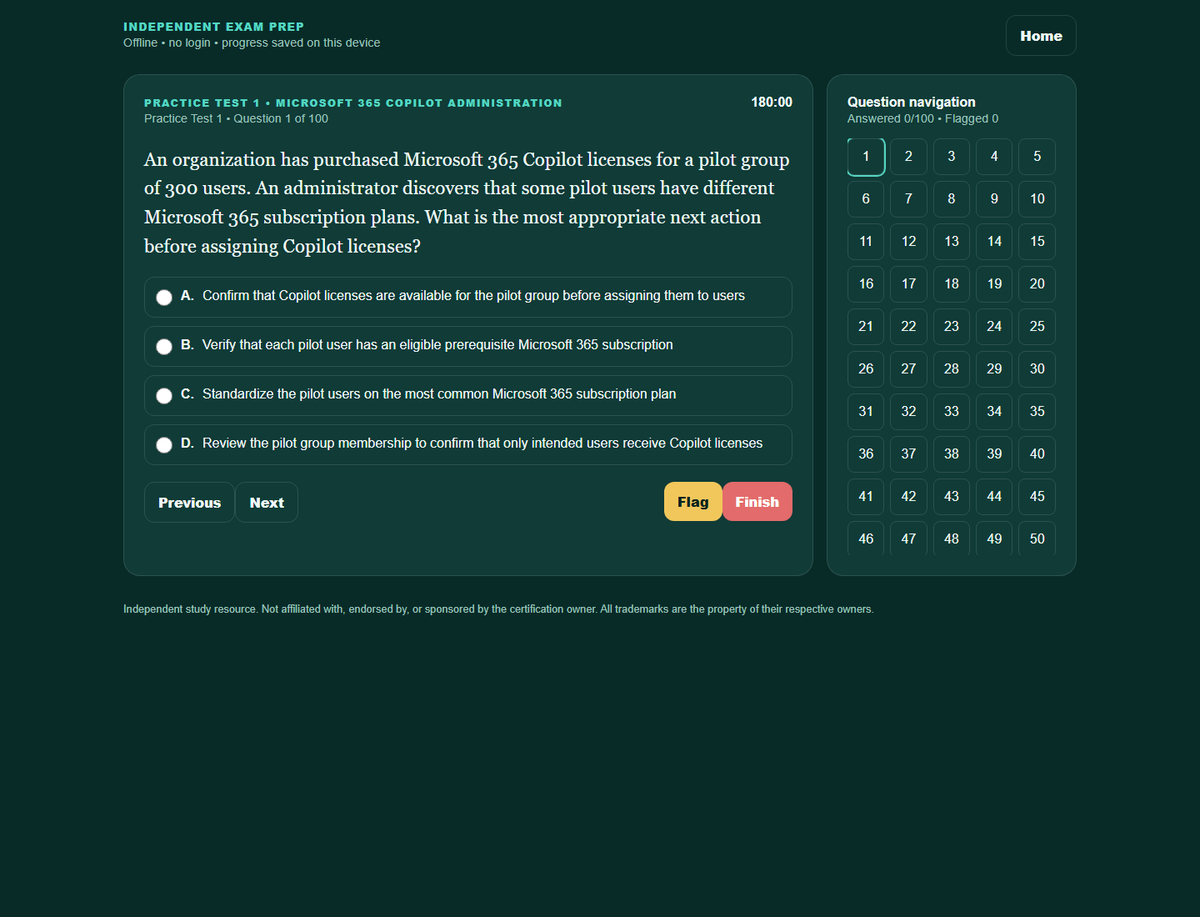Navigate to question 43
The image size is (1200, 917).
click(951, 496)
